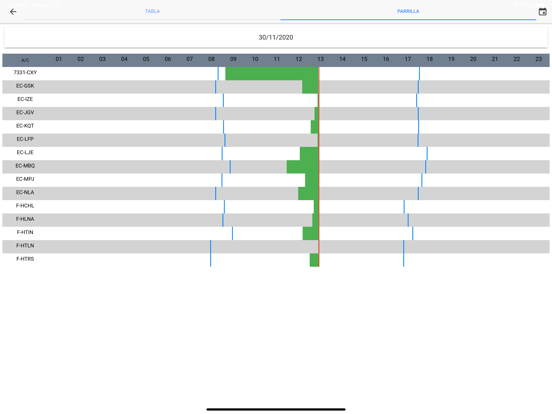
Task: Select aircraft row EC-GSK
Action: coord(276,87)
